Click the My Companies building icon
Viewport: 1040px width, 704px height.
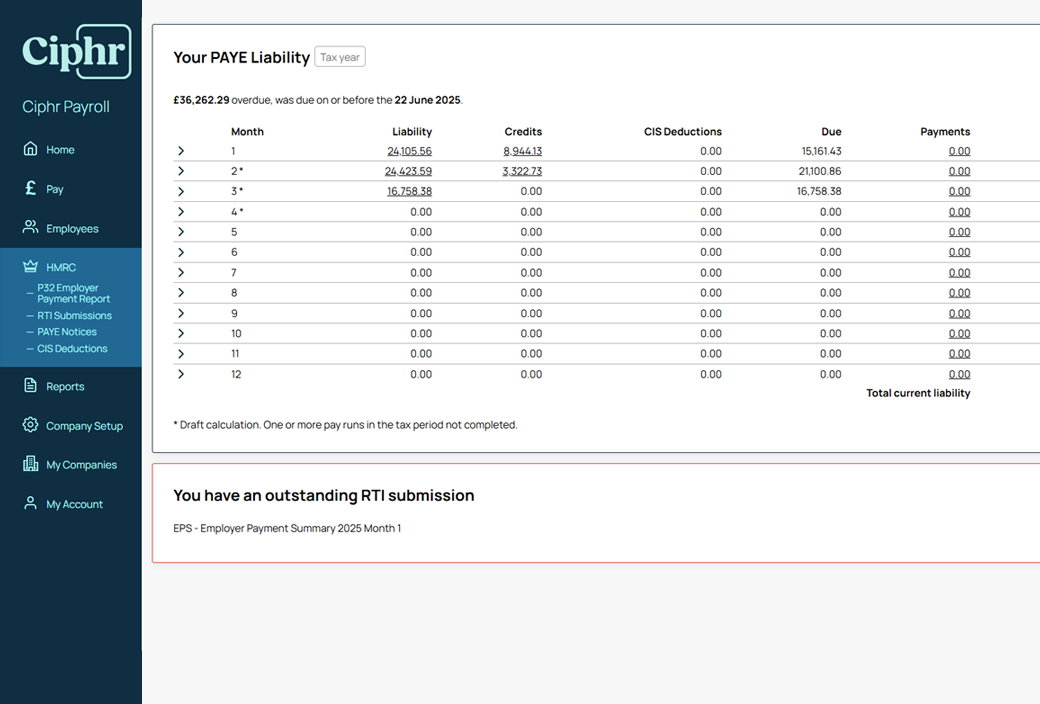click(30, 464)
